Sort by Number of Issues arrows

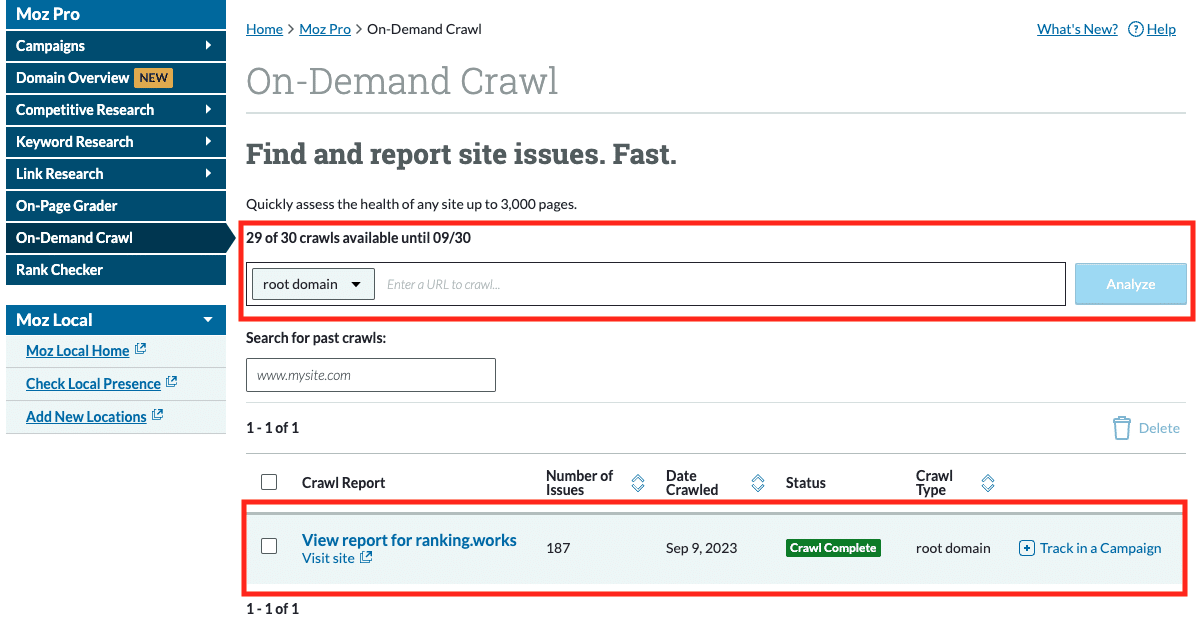click(638, 483)
